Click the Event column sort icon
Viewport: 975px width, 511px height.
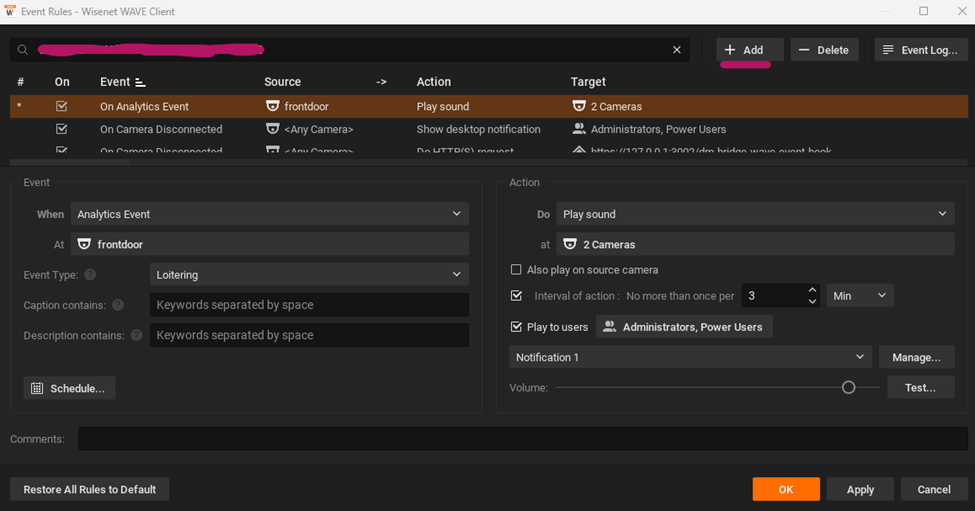(x=140, y=82)
